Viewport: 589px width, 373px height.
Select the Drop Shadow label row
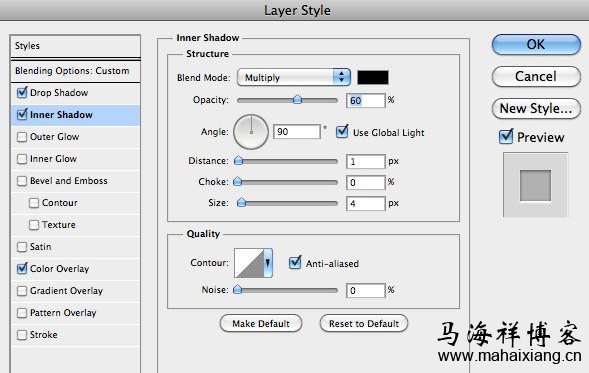[76, 92]
